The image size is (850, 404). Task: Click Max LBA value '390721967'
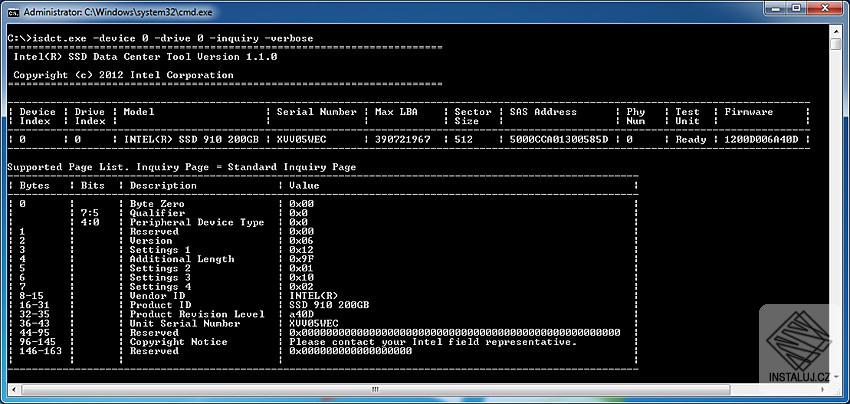click(403, 139)
